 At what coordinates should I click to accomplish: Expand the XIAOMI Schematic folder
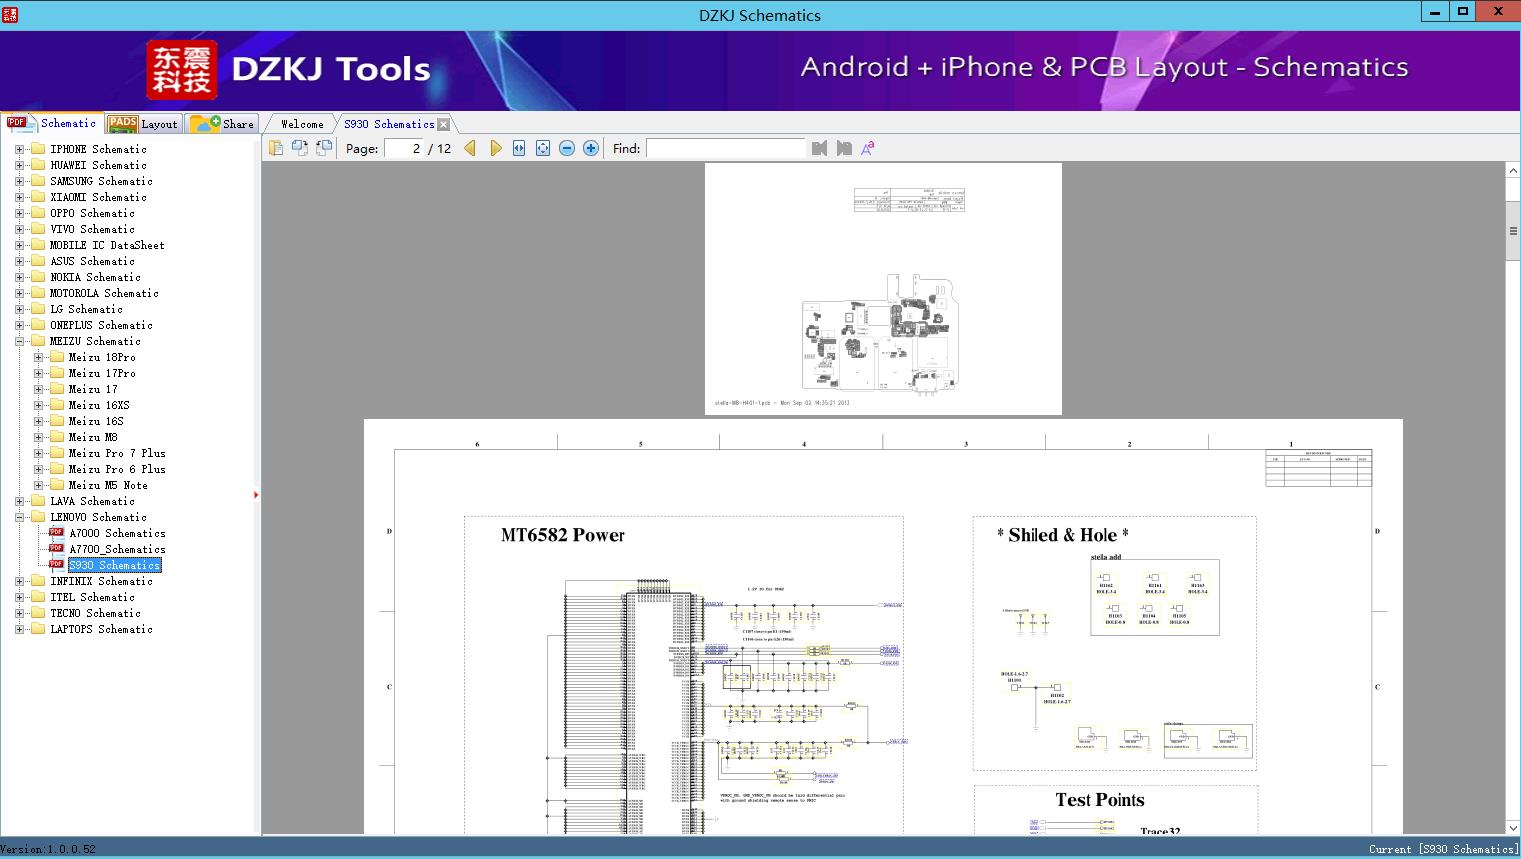(19, 197)
